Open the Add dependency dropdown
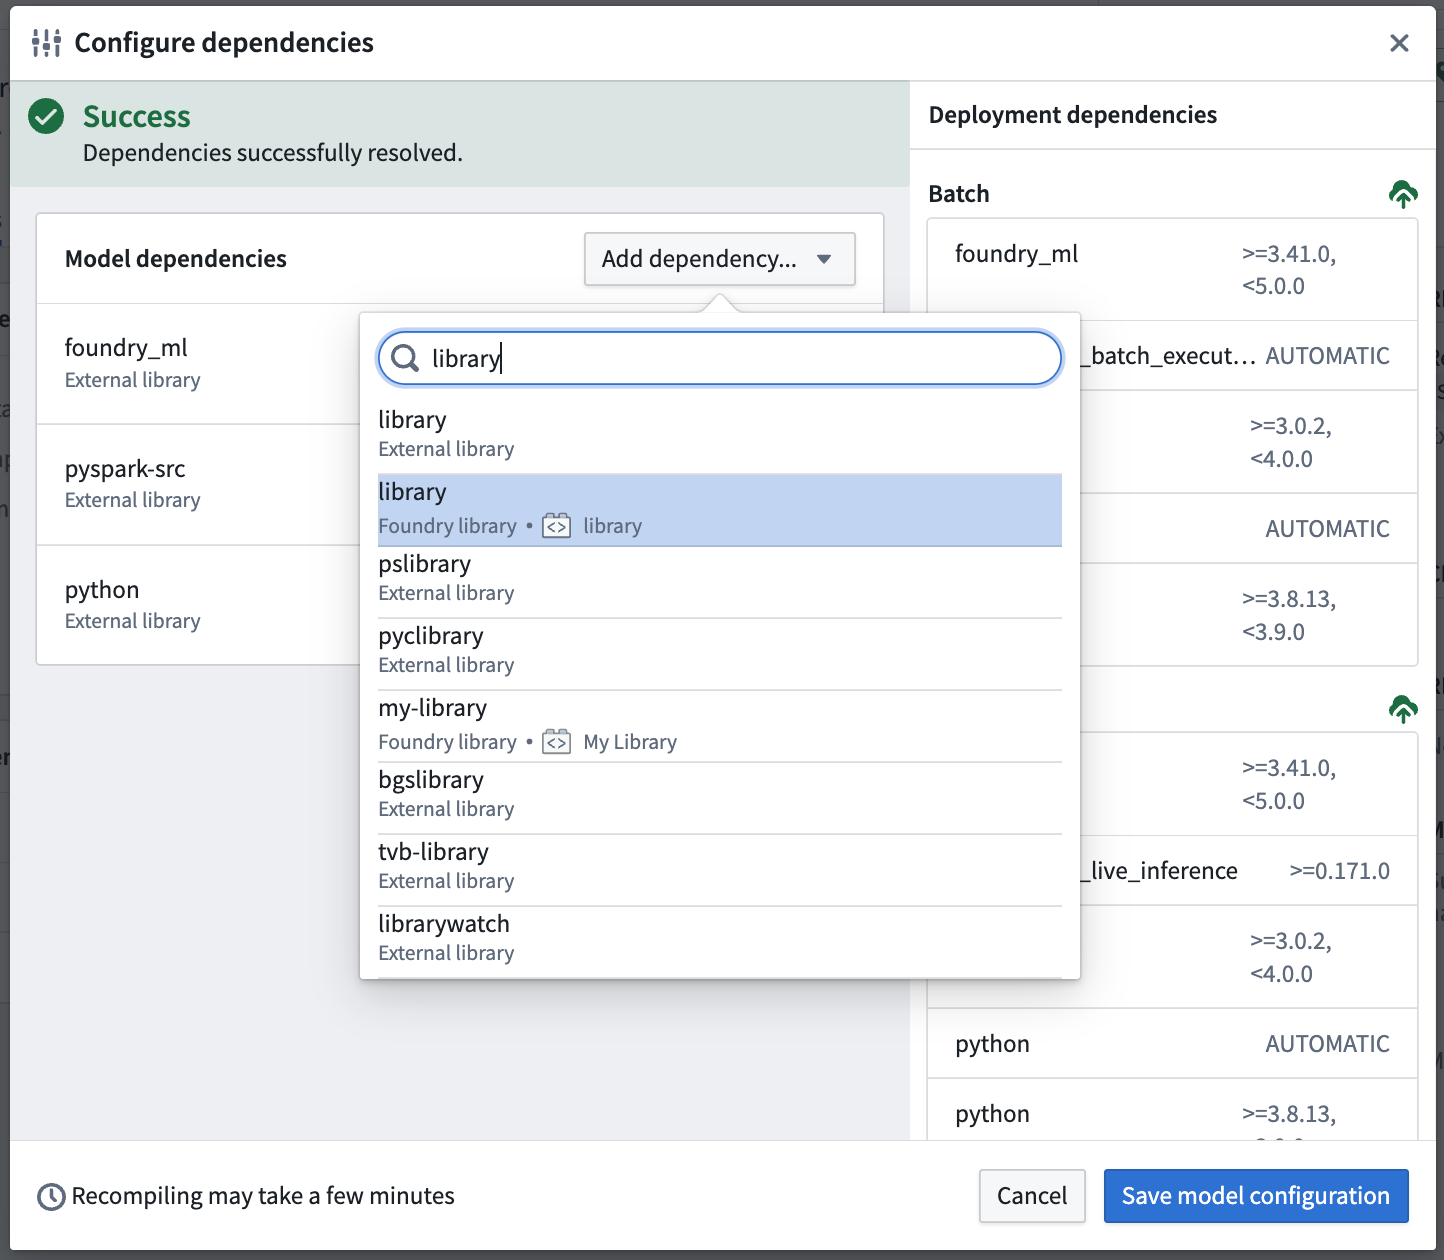The image size is (1444, 1260). click(719, 259)
